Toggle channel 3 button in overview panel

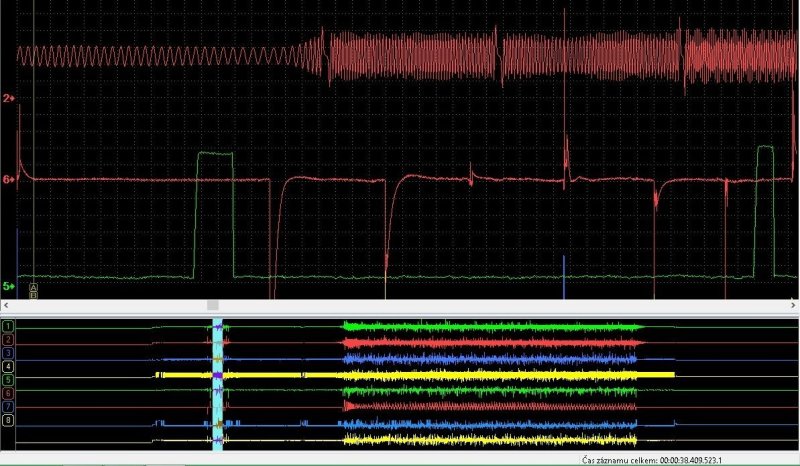(8, 353)
